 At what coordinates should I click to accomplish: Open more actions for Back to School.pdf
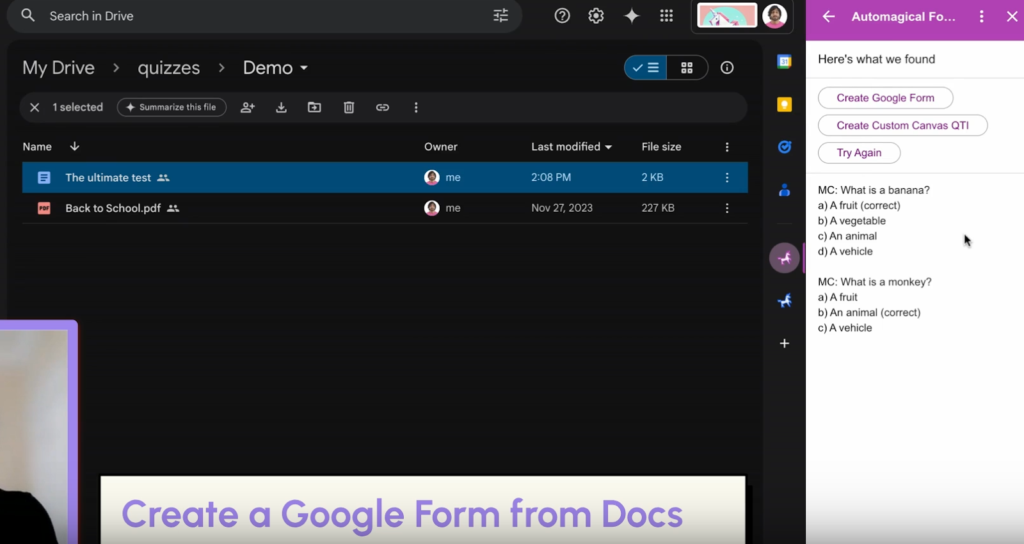point(727,208)
